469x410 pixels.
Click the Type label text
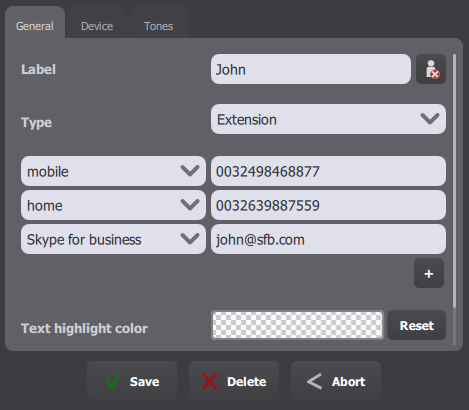pos(36,122)
